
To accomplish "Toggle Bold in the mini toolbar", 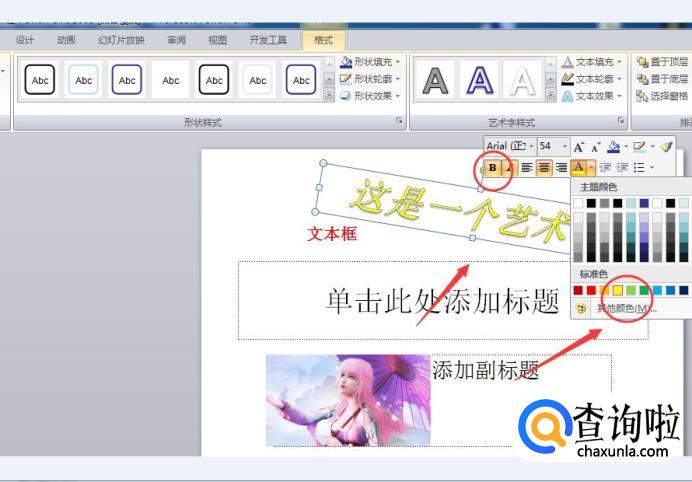I will tap(493, 167).
